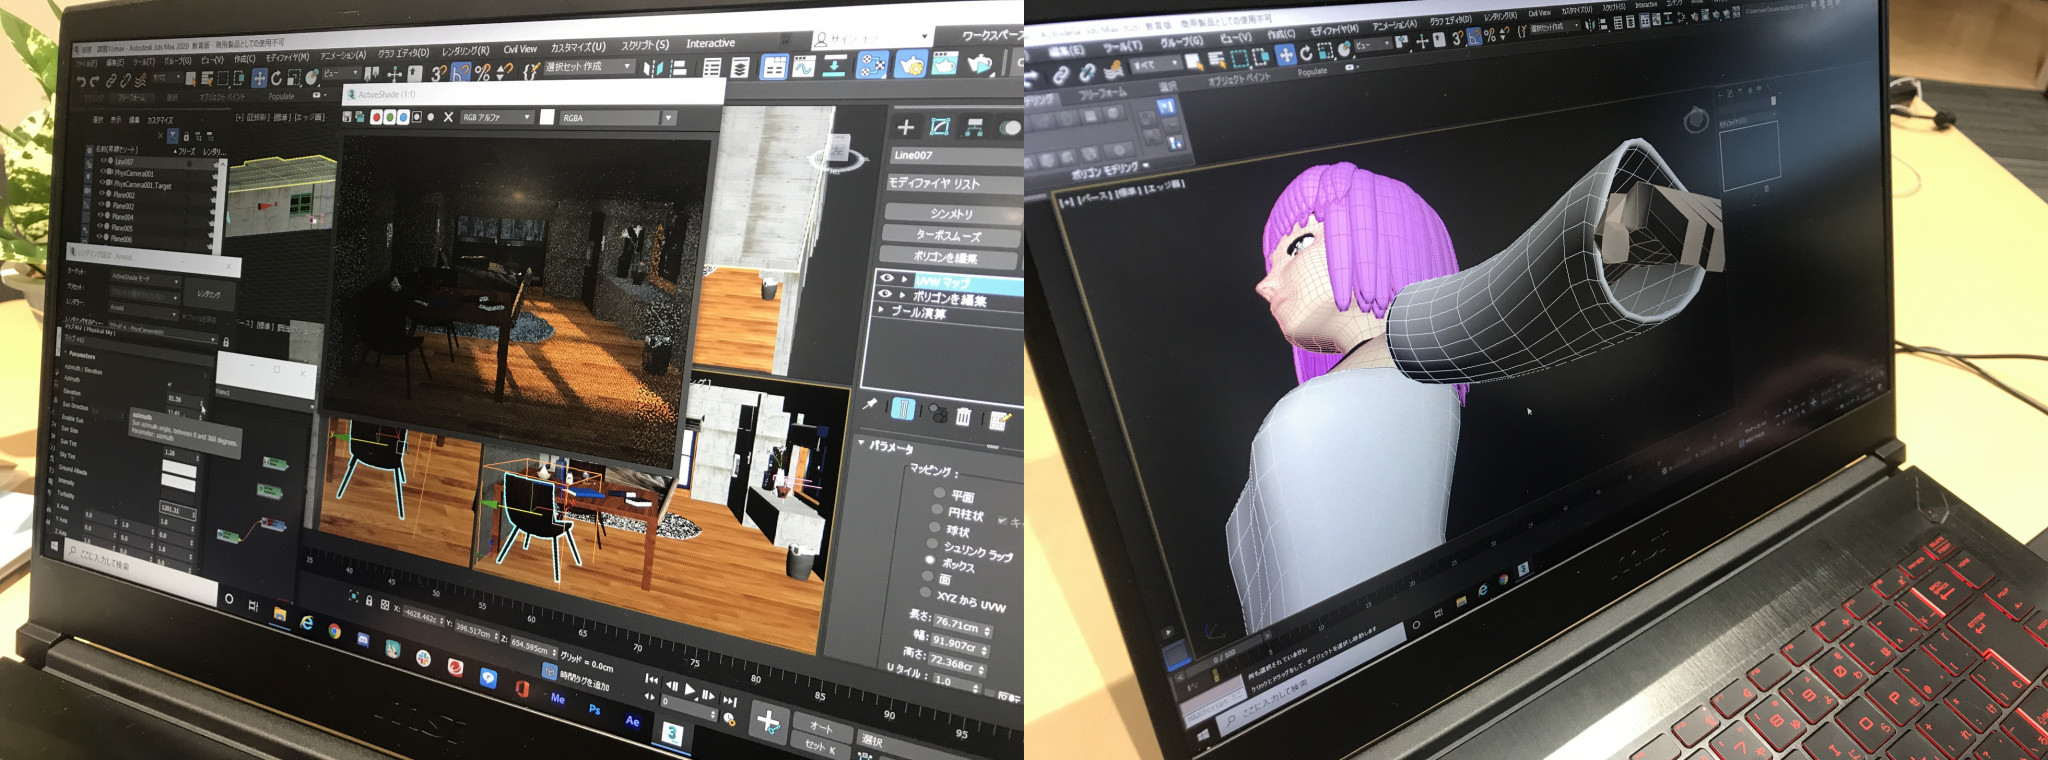Toggle red channel in ActiveShade window
The height and width of the screenshot is (760, 2048).
pyautogui.click(x=377, y=117)
